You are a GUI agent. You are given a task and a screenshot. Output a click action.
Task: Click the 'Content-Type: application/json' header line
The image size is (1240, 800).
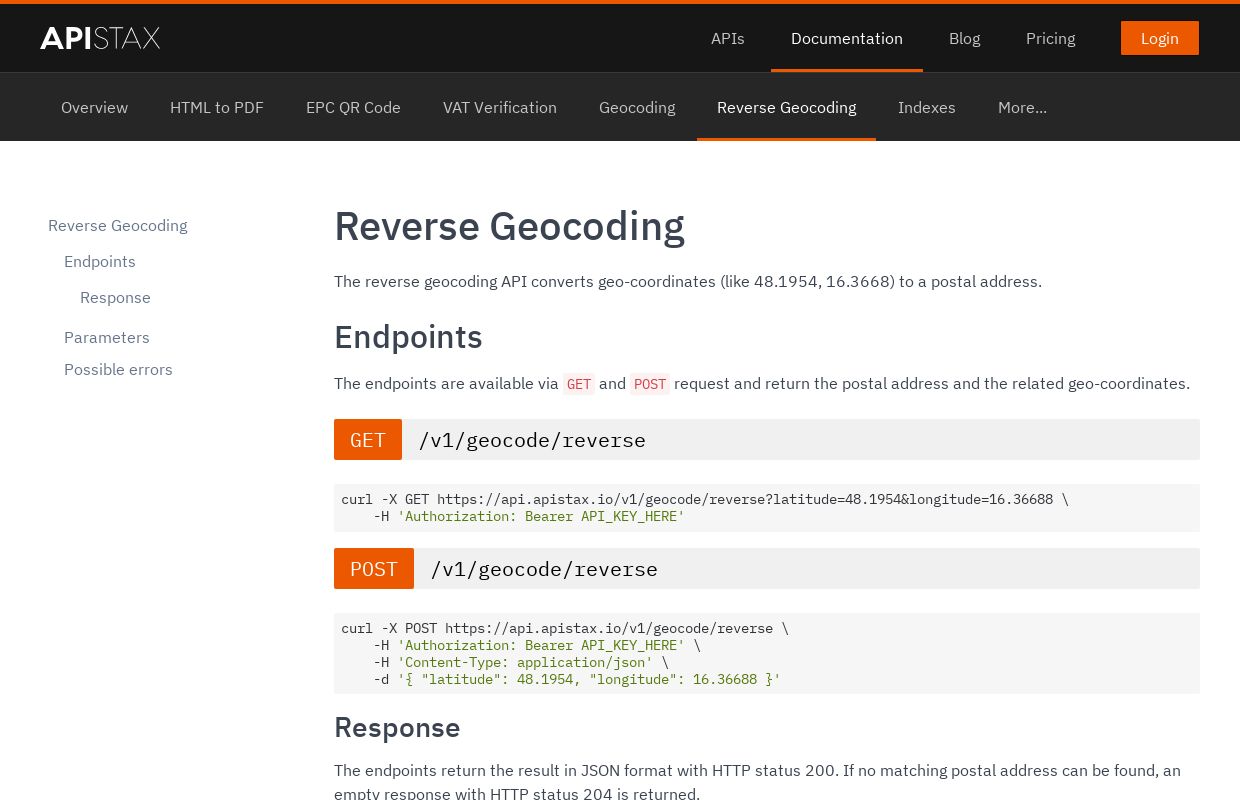coord(521,662)
